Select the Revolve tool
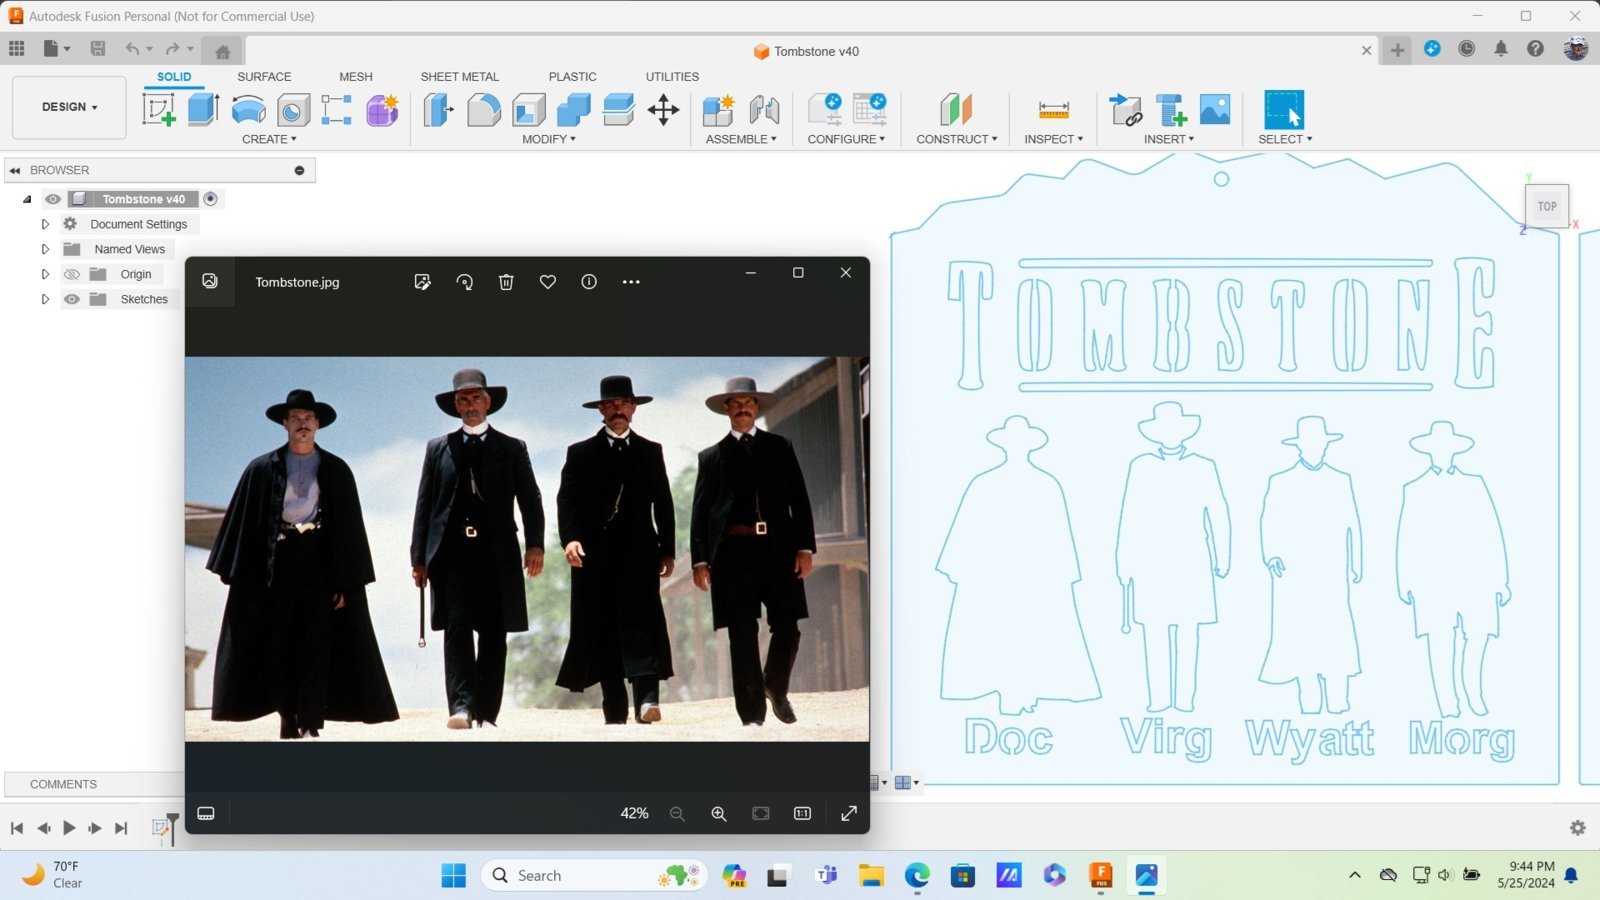 (x=248, y=109)
